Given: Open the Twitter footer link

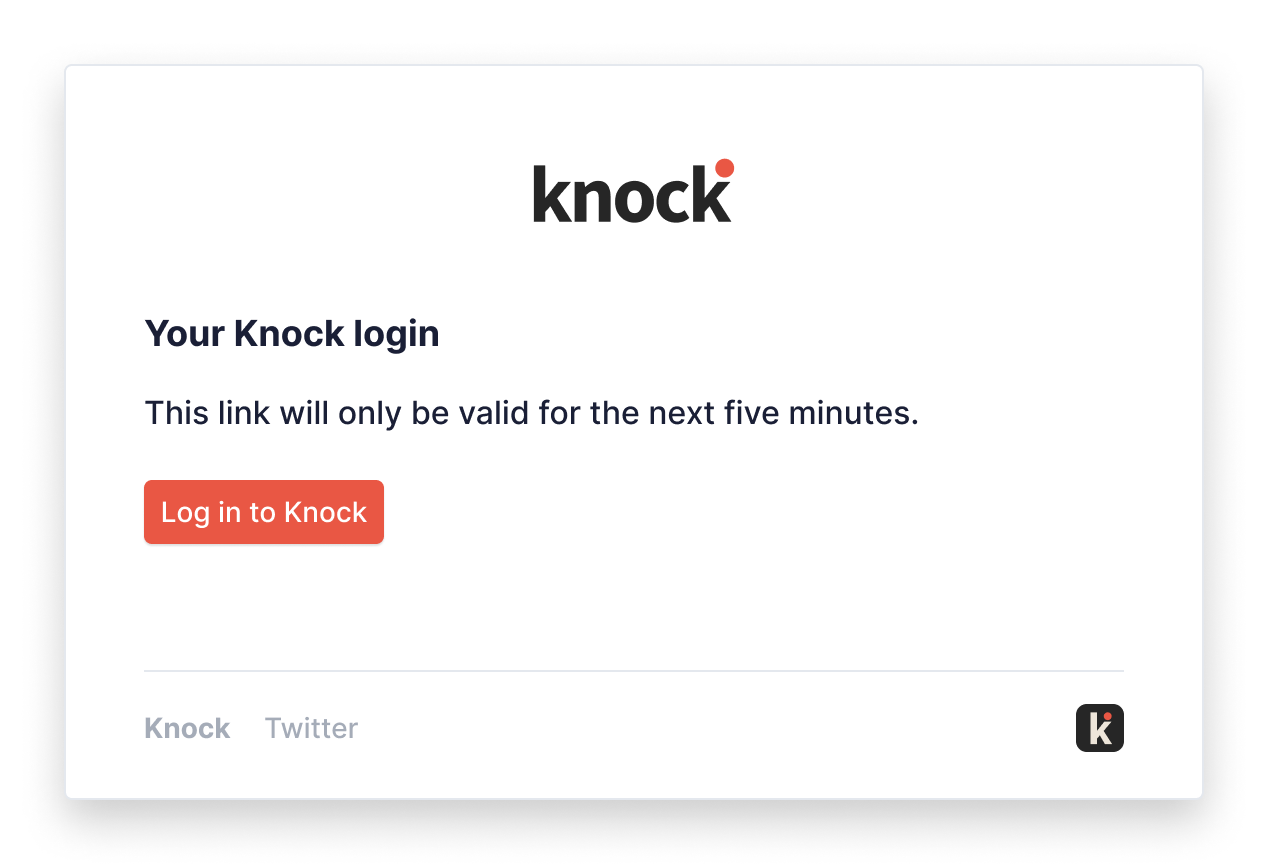Looking at the screenshot, I should (311, 728).
